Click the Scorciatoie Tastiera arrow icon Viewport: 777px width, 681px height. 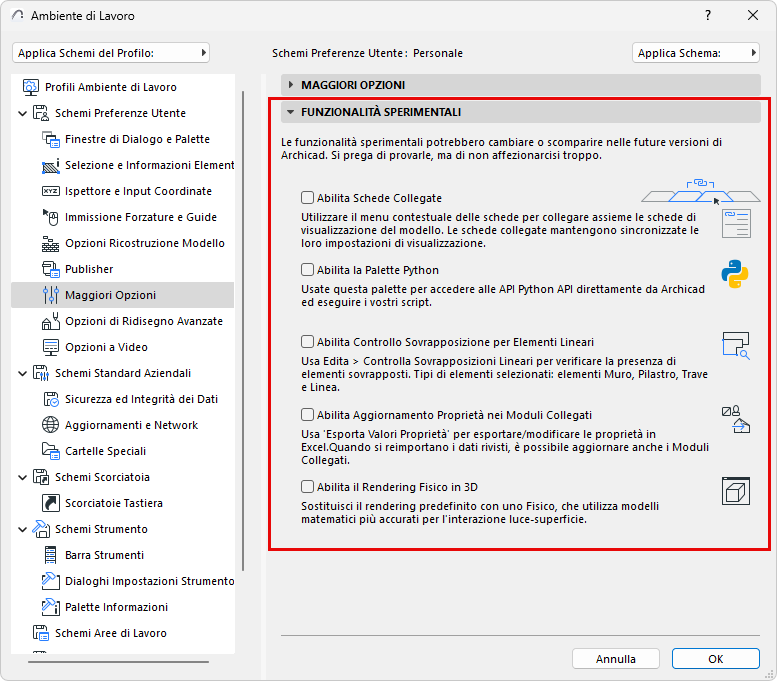[x=51, y=503]
